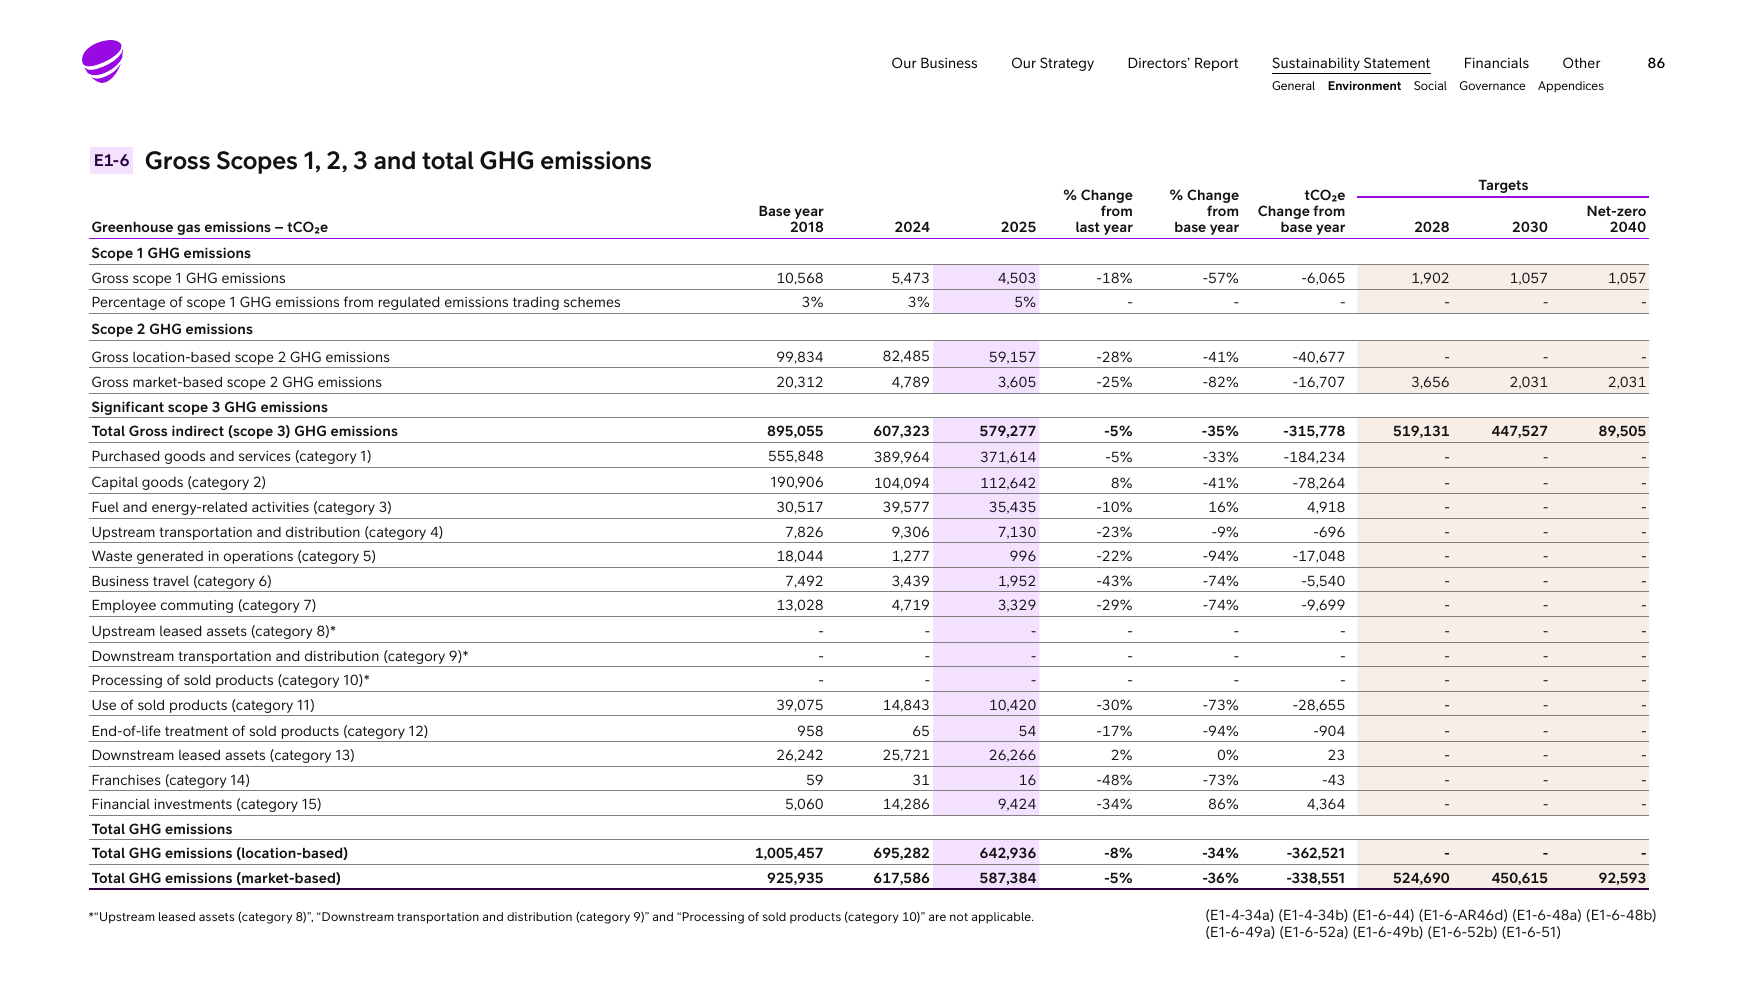1754x987 pixels.
Task: Click the footnote about categories not applicable
Action: click(x=561, y=917)
